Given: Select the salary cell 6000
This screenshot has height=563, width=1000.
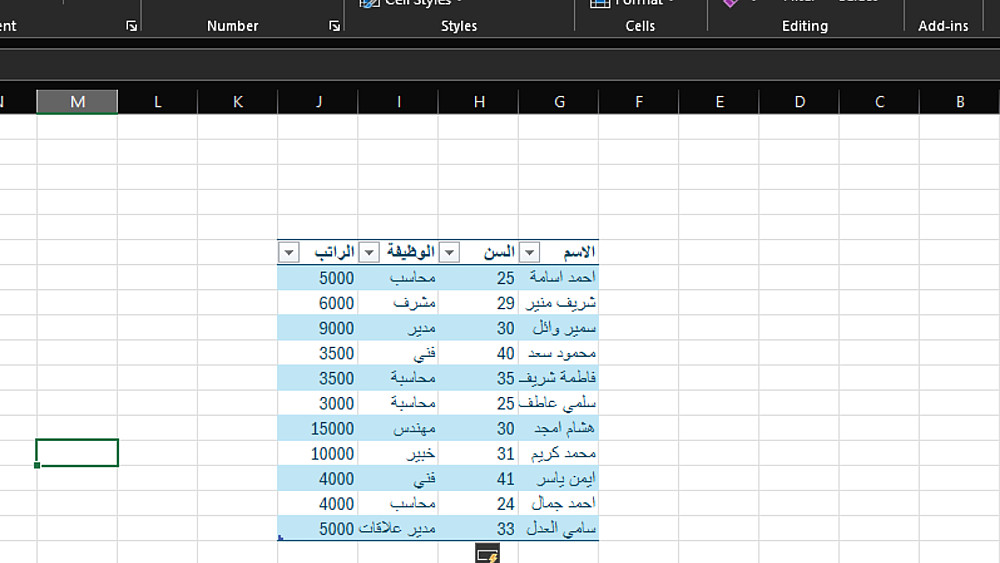Looking at the screenshot, I should (318, 303).
